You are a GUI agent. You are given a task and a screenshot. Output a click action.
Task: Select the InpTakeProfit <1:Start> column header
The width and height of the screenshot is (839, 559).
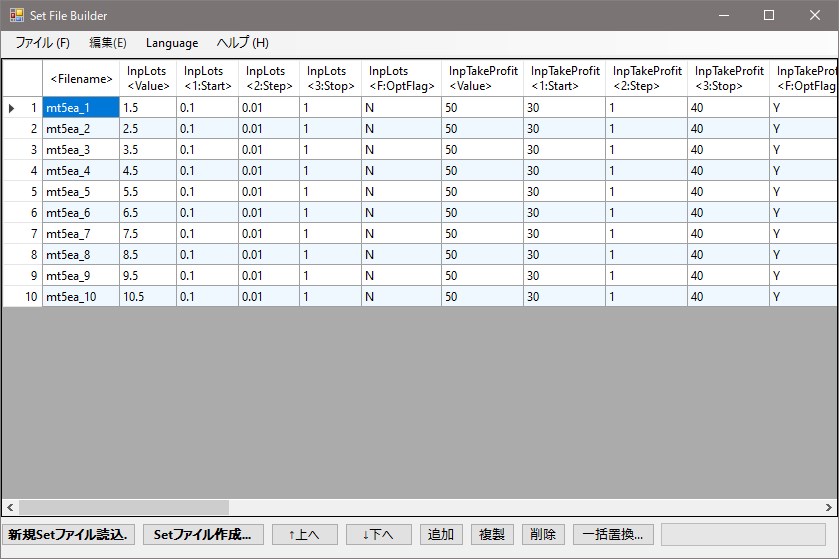pyautogui.click(x=565, y=79)
